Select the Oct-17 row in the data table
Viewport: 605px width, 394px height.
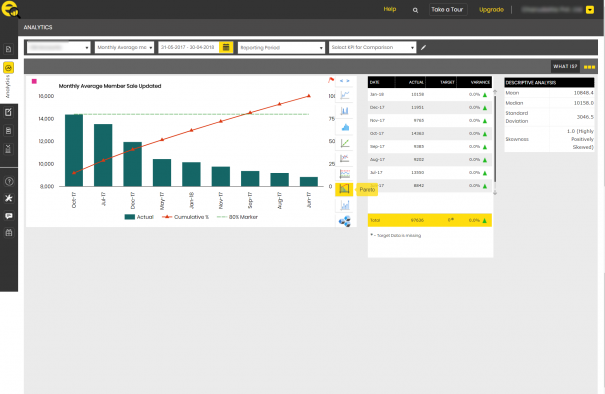[x=430, y=134]
